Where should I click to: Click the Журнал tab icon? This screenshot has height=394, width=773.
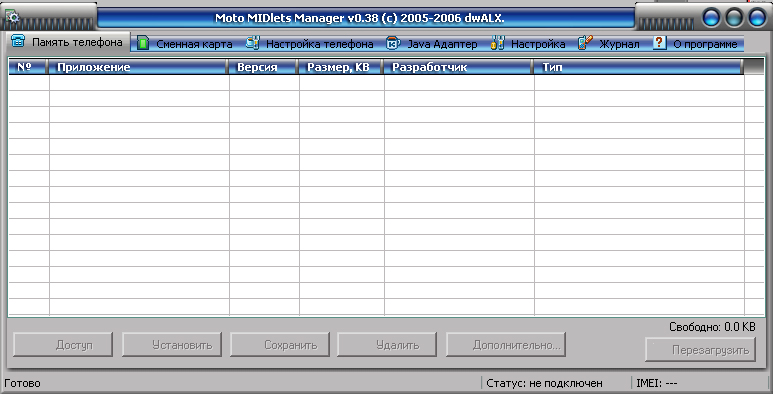point(585,43)
